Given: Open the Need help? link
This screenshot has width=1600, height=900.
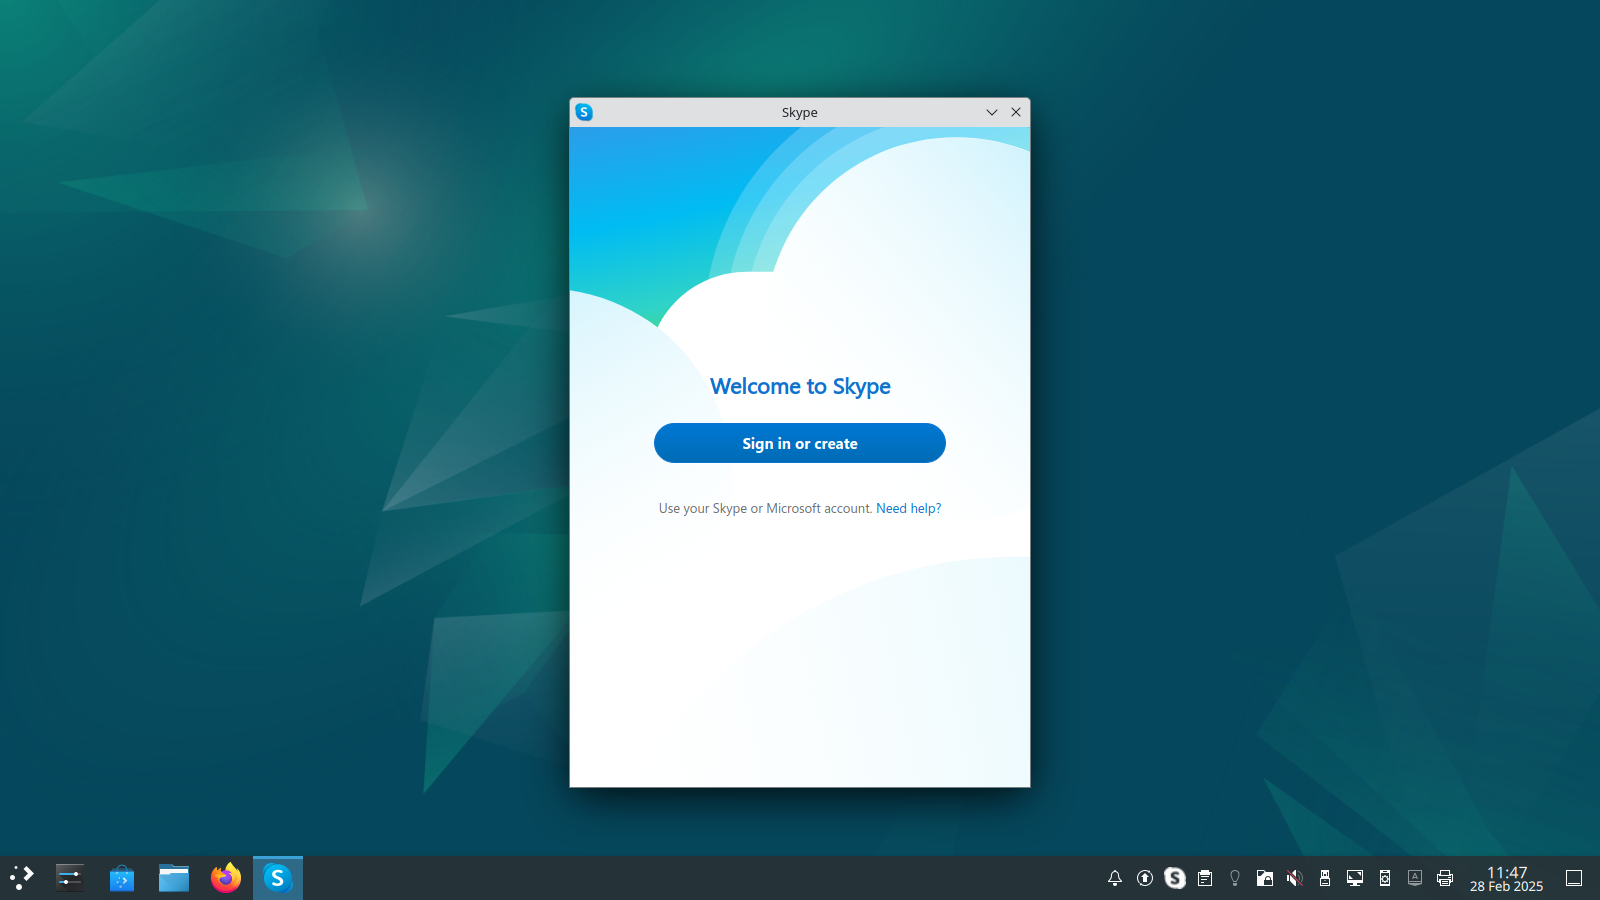Looking at the screenshot, I should point(908,508).
